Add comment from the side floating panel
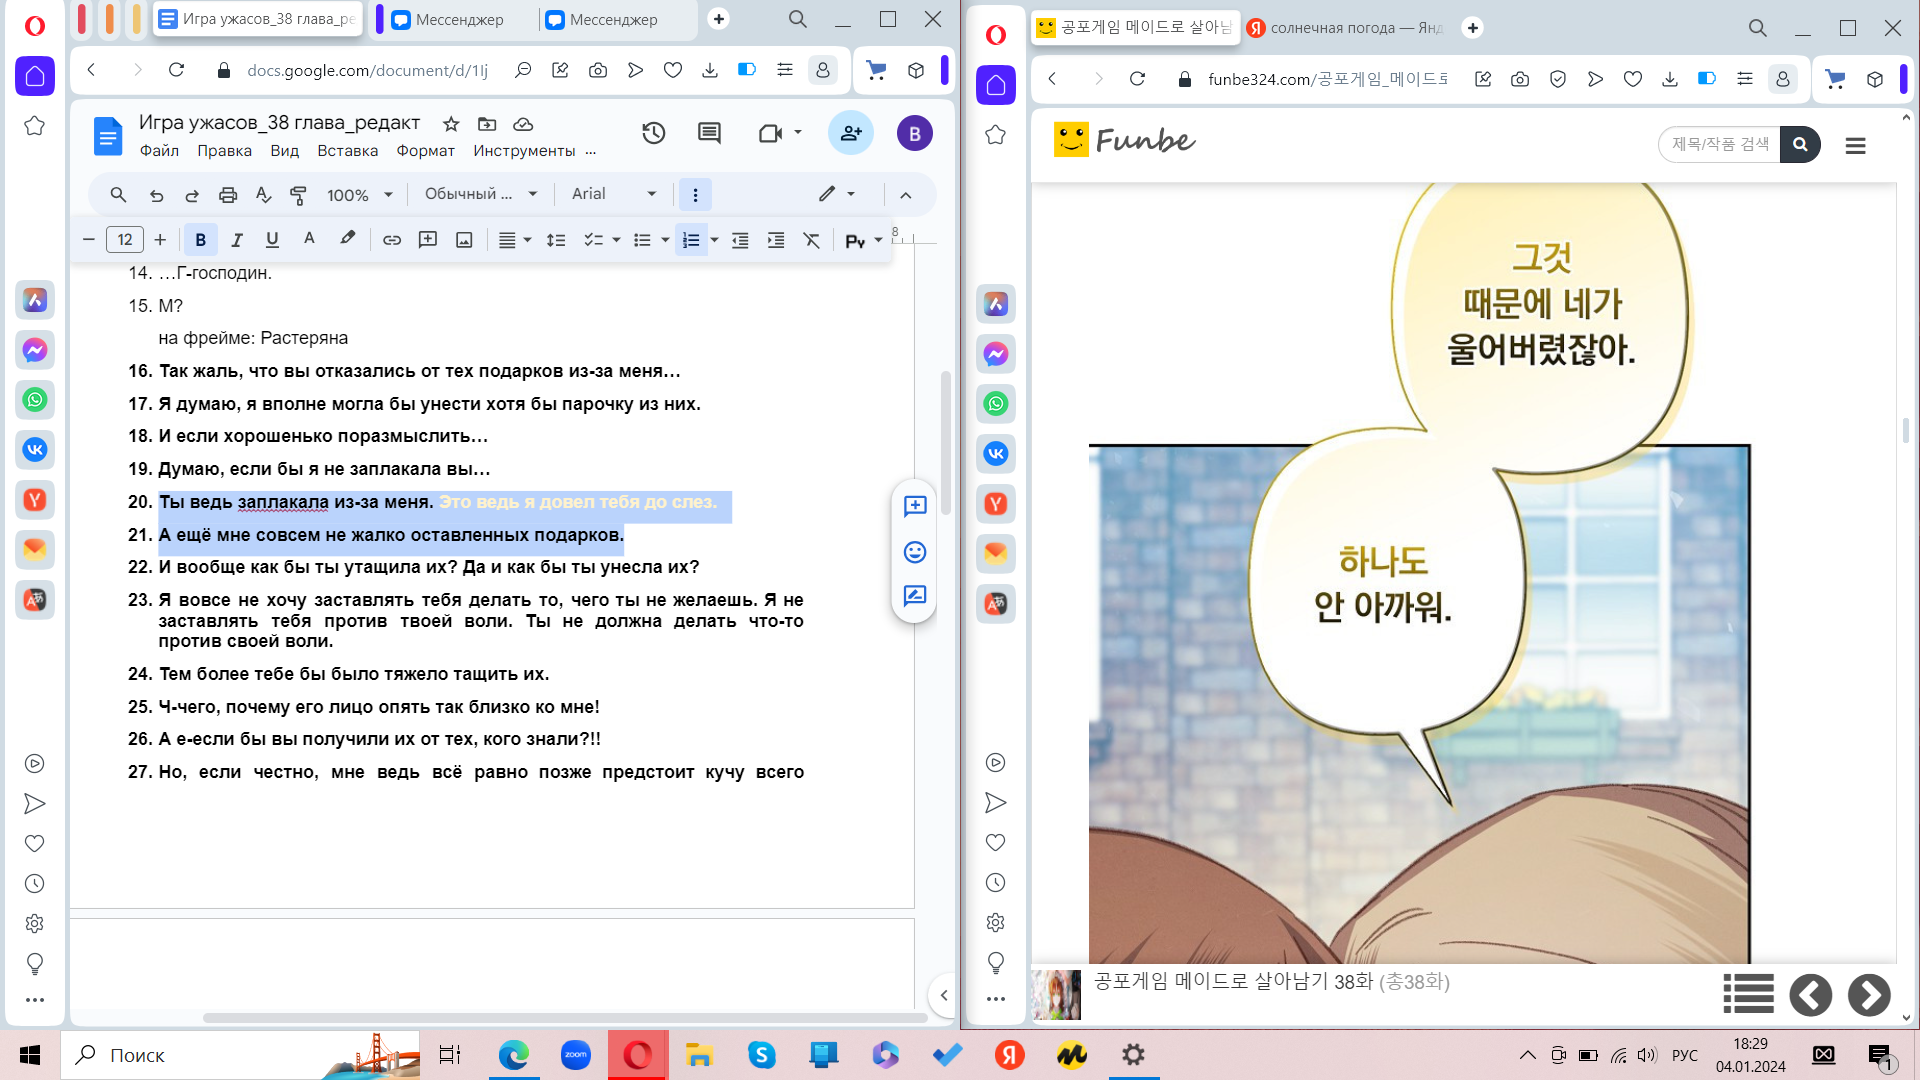The height and width of the screenshot is (1080, 1920). click(914, 506)
